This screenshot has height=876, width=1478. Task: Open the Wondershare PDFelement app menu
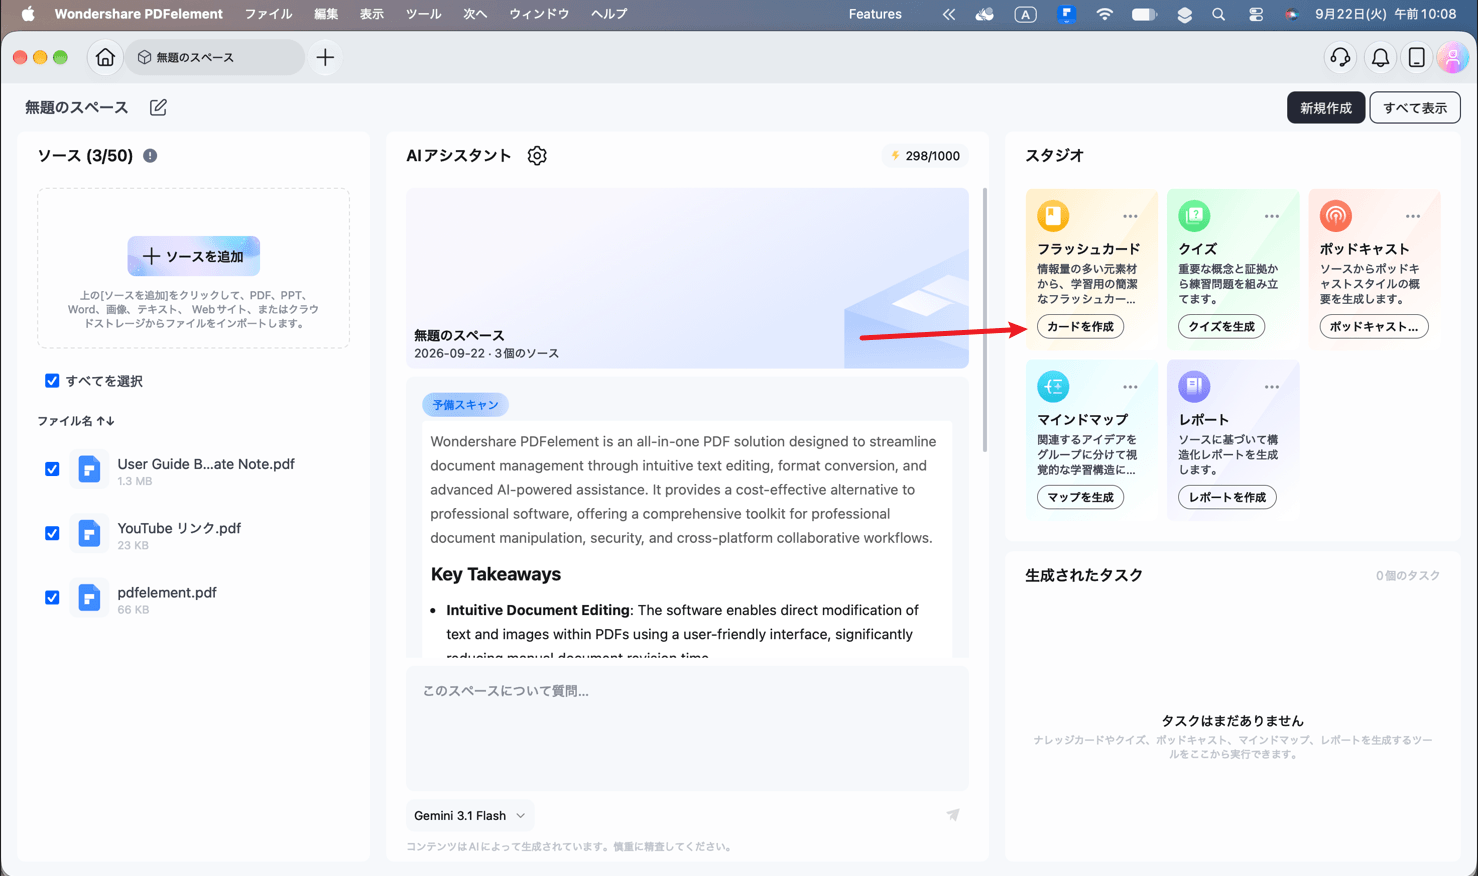coord(139,14)
